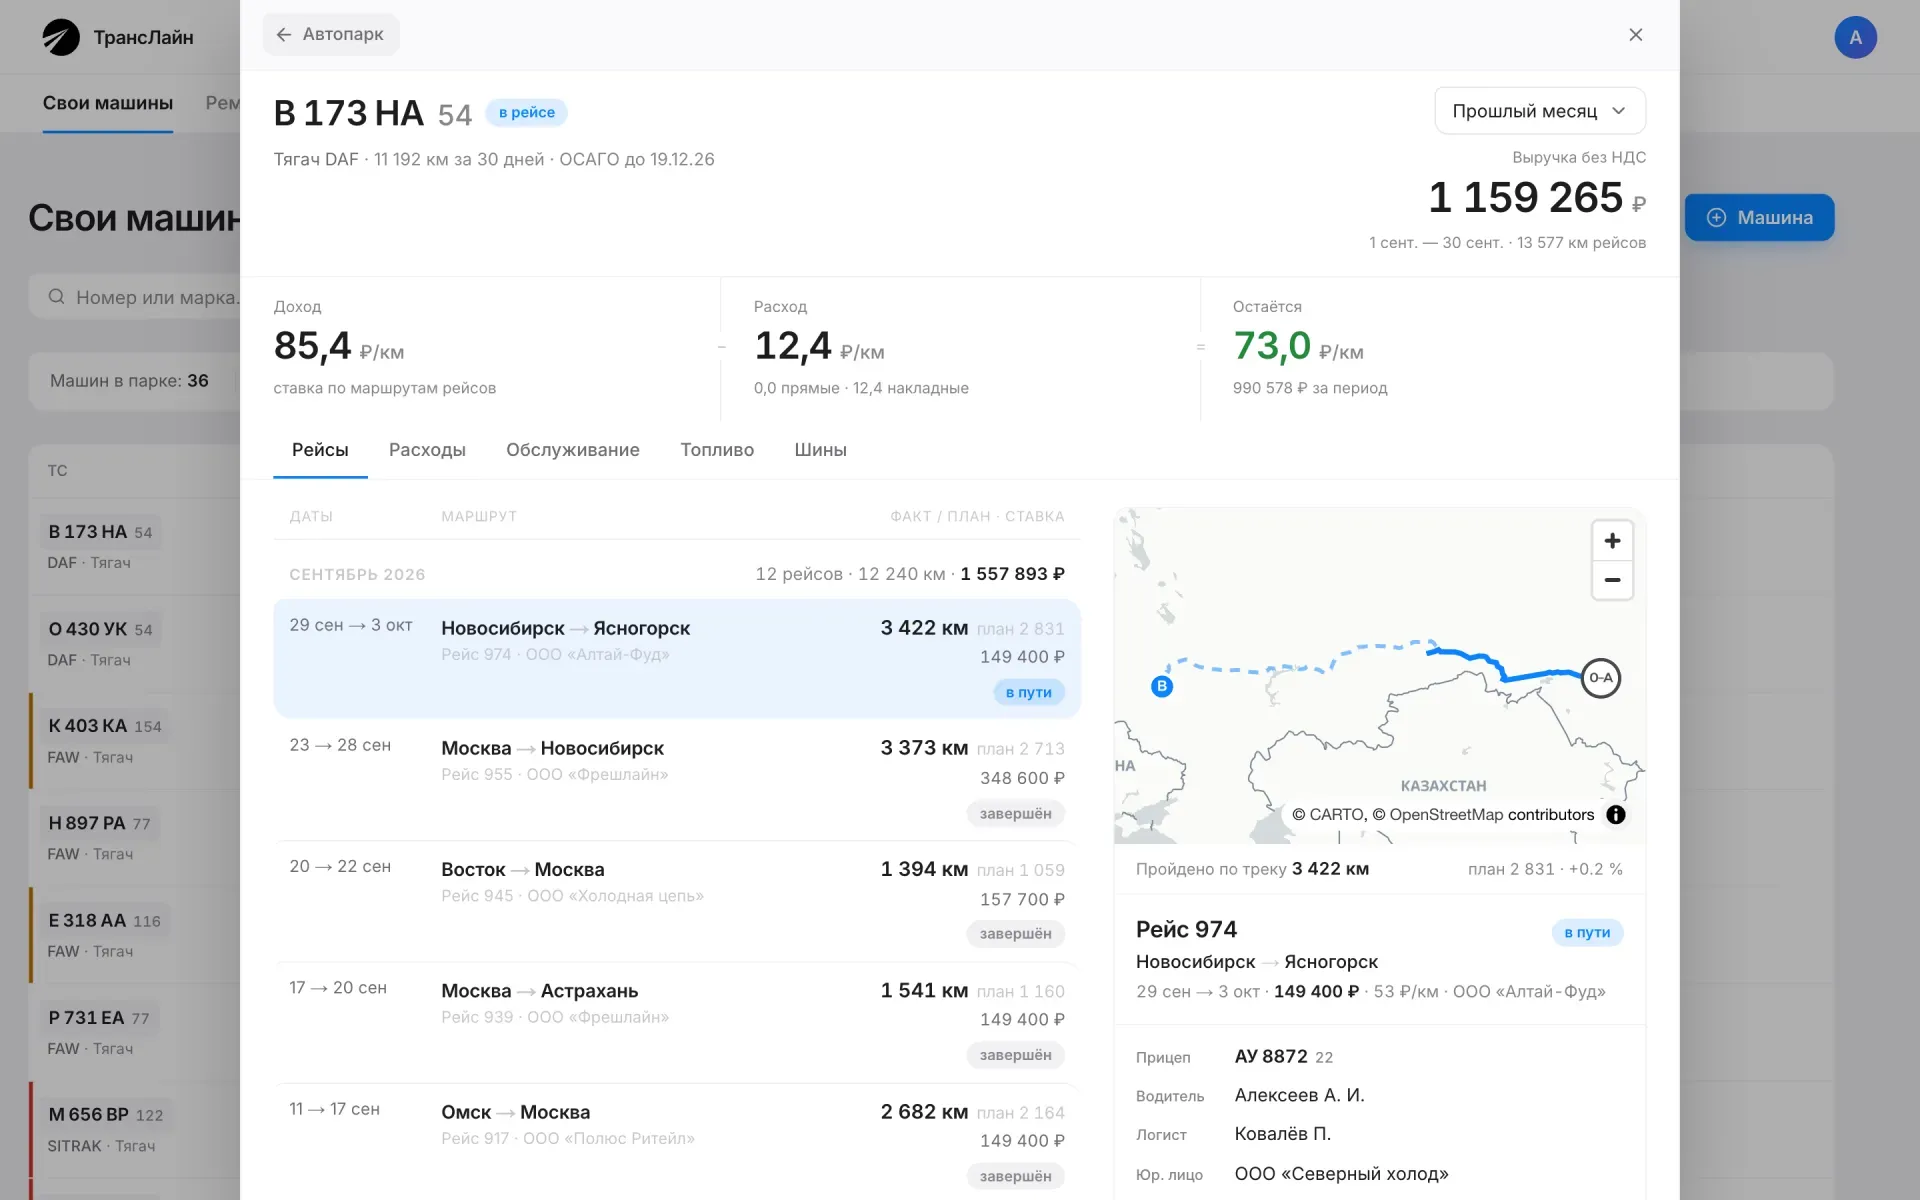
Task: Click the search magnifier icon
Action: pyautogui.click(x=57, y=297)
